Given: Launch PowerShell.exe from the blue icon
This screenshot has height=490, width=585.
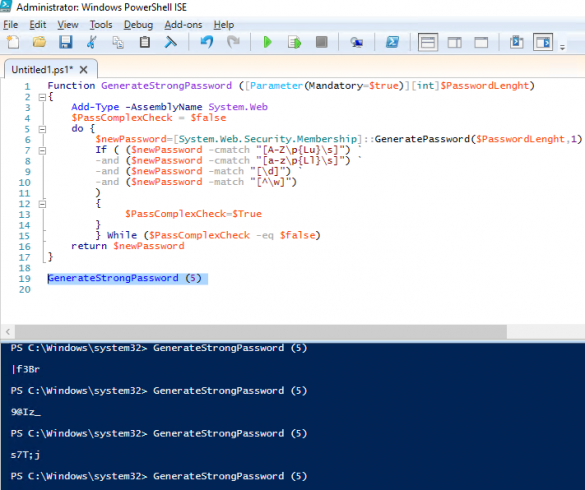Looking at the screenshot, I should coord(392,42).
